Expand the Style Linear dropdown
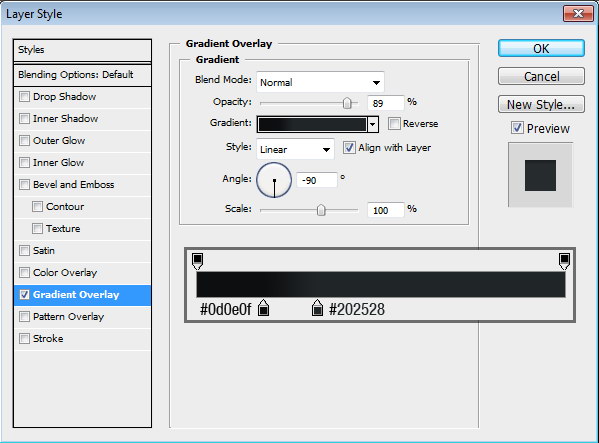The width and height of the screenshot is (599, 443). pos(295,149)
